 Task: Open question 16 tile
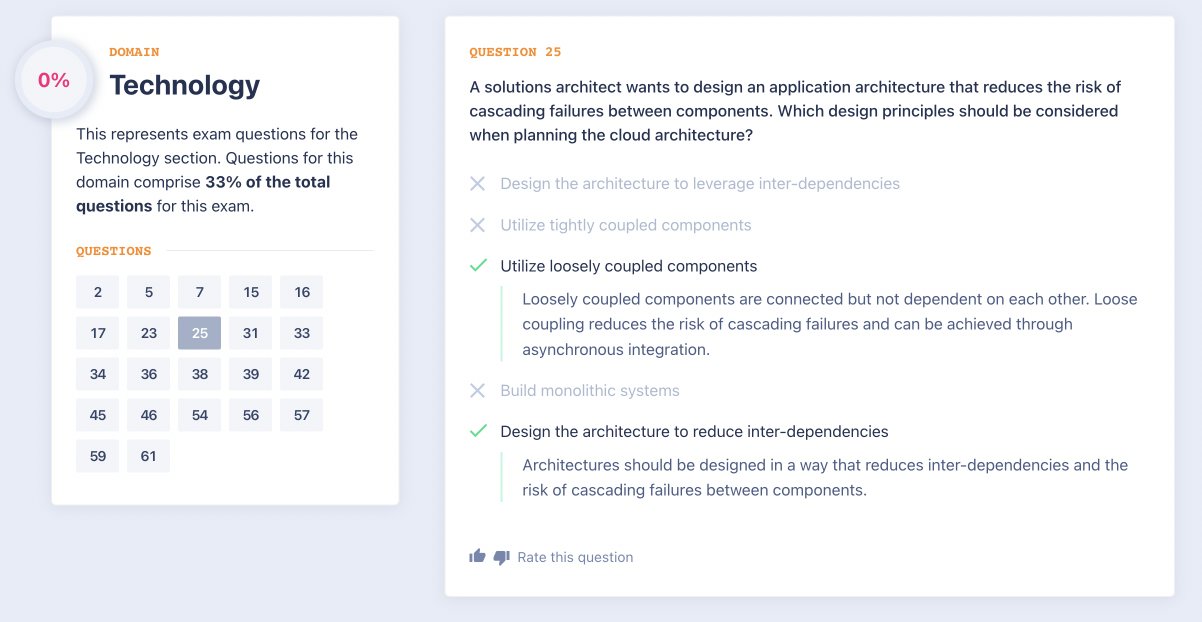pos(302,292)
